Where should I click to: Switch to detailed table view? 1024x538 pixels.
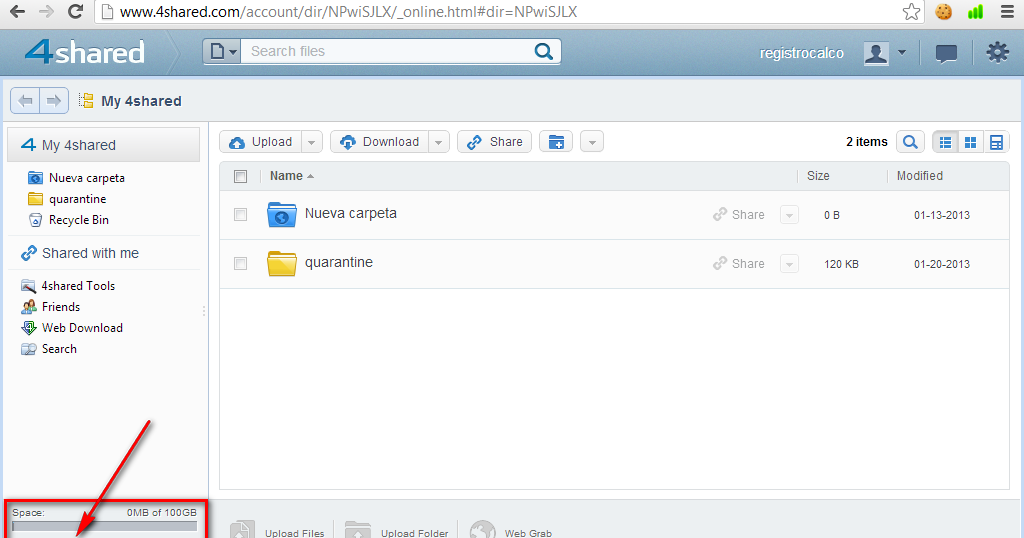997,142
